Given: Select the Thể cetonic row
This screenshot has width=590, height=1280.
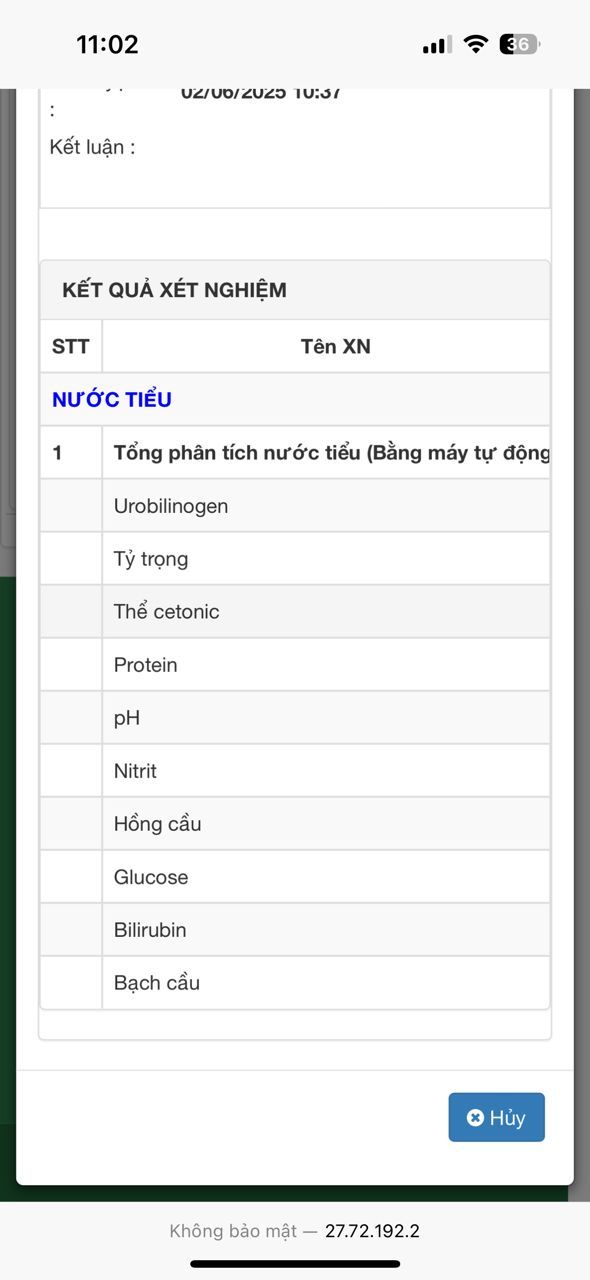Looking at the screenshot, I should 295,611.
